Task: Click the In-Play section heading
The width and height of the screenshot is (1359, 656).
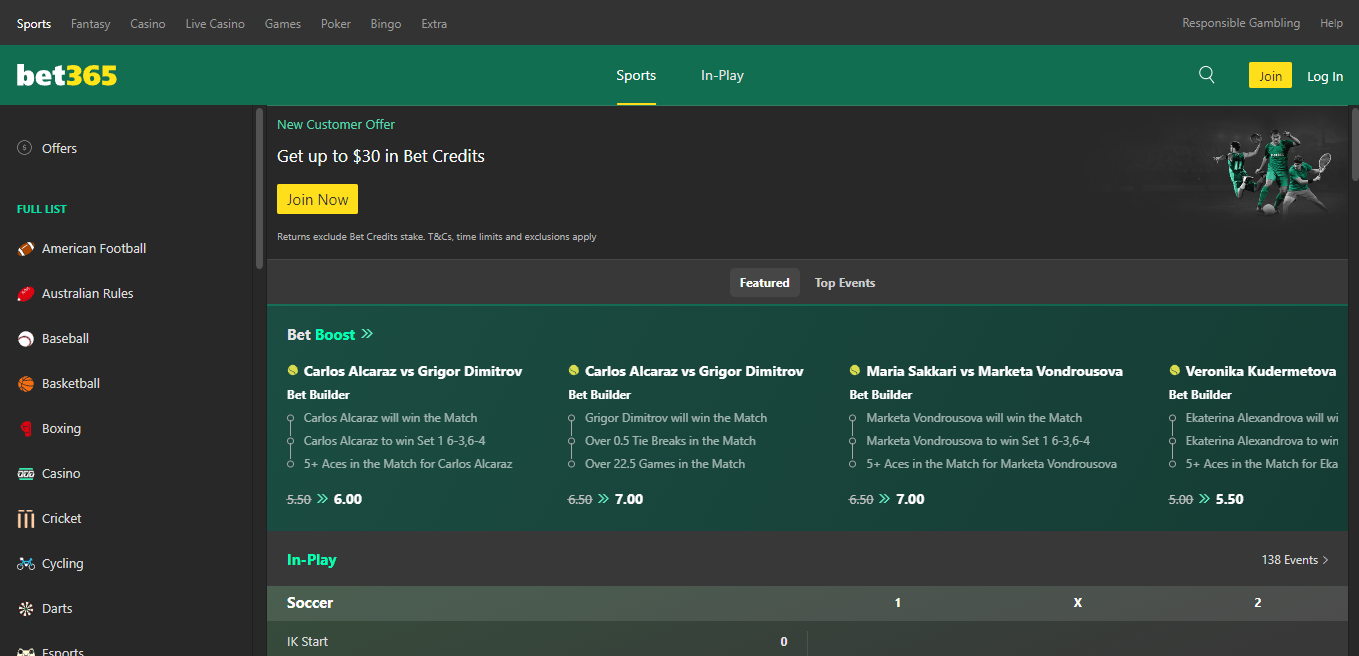Action: tap(312, 560)
